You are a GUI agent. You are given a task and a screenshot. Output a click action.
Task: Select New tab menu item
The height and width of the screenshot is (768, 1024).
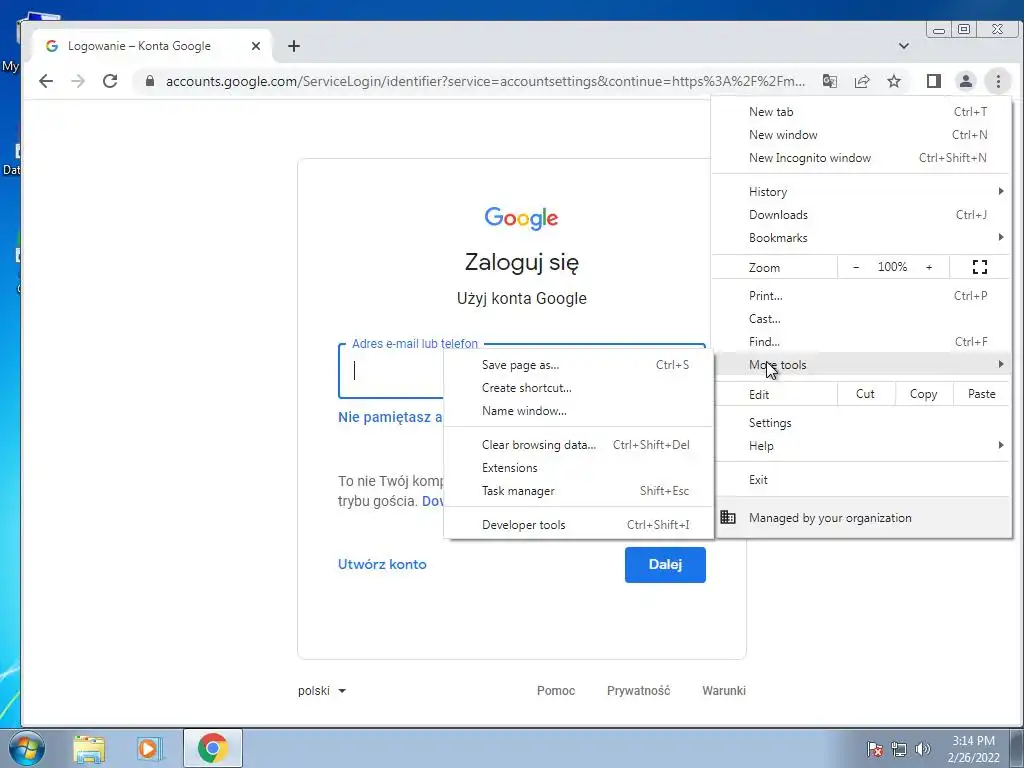(861, 112)
